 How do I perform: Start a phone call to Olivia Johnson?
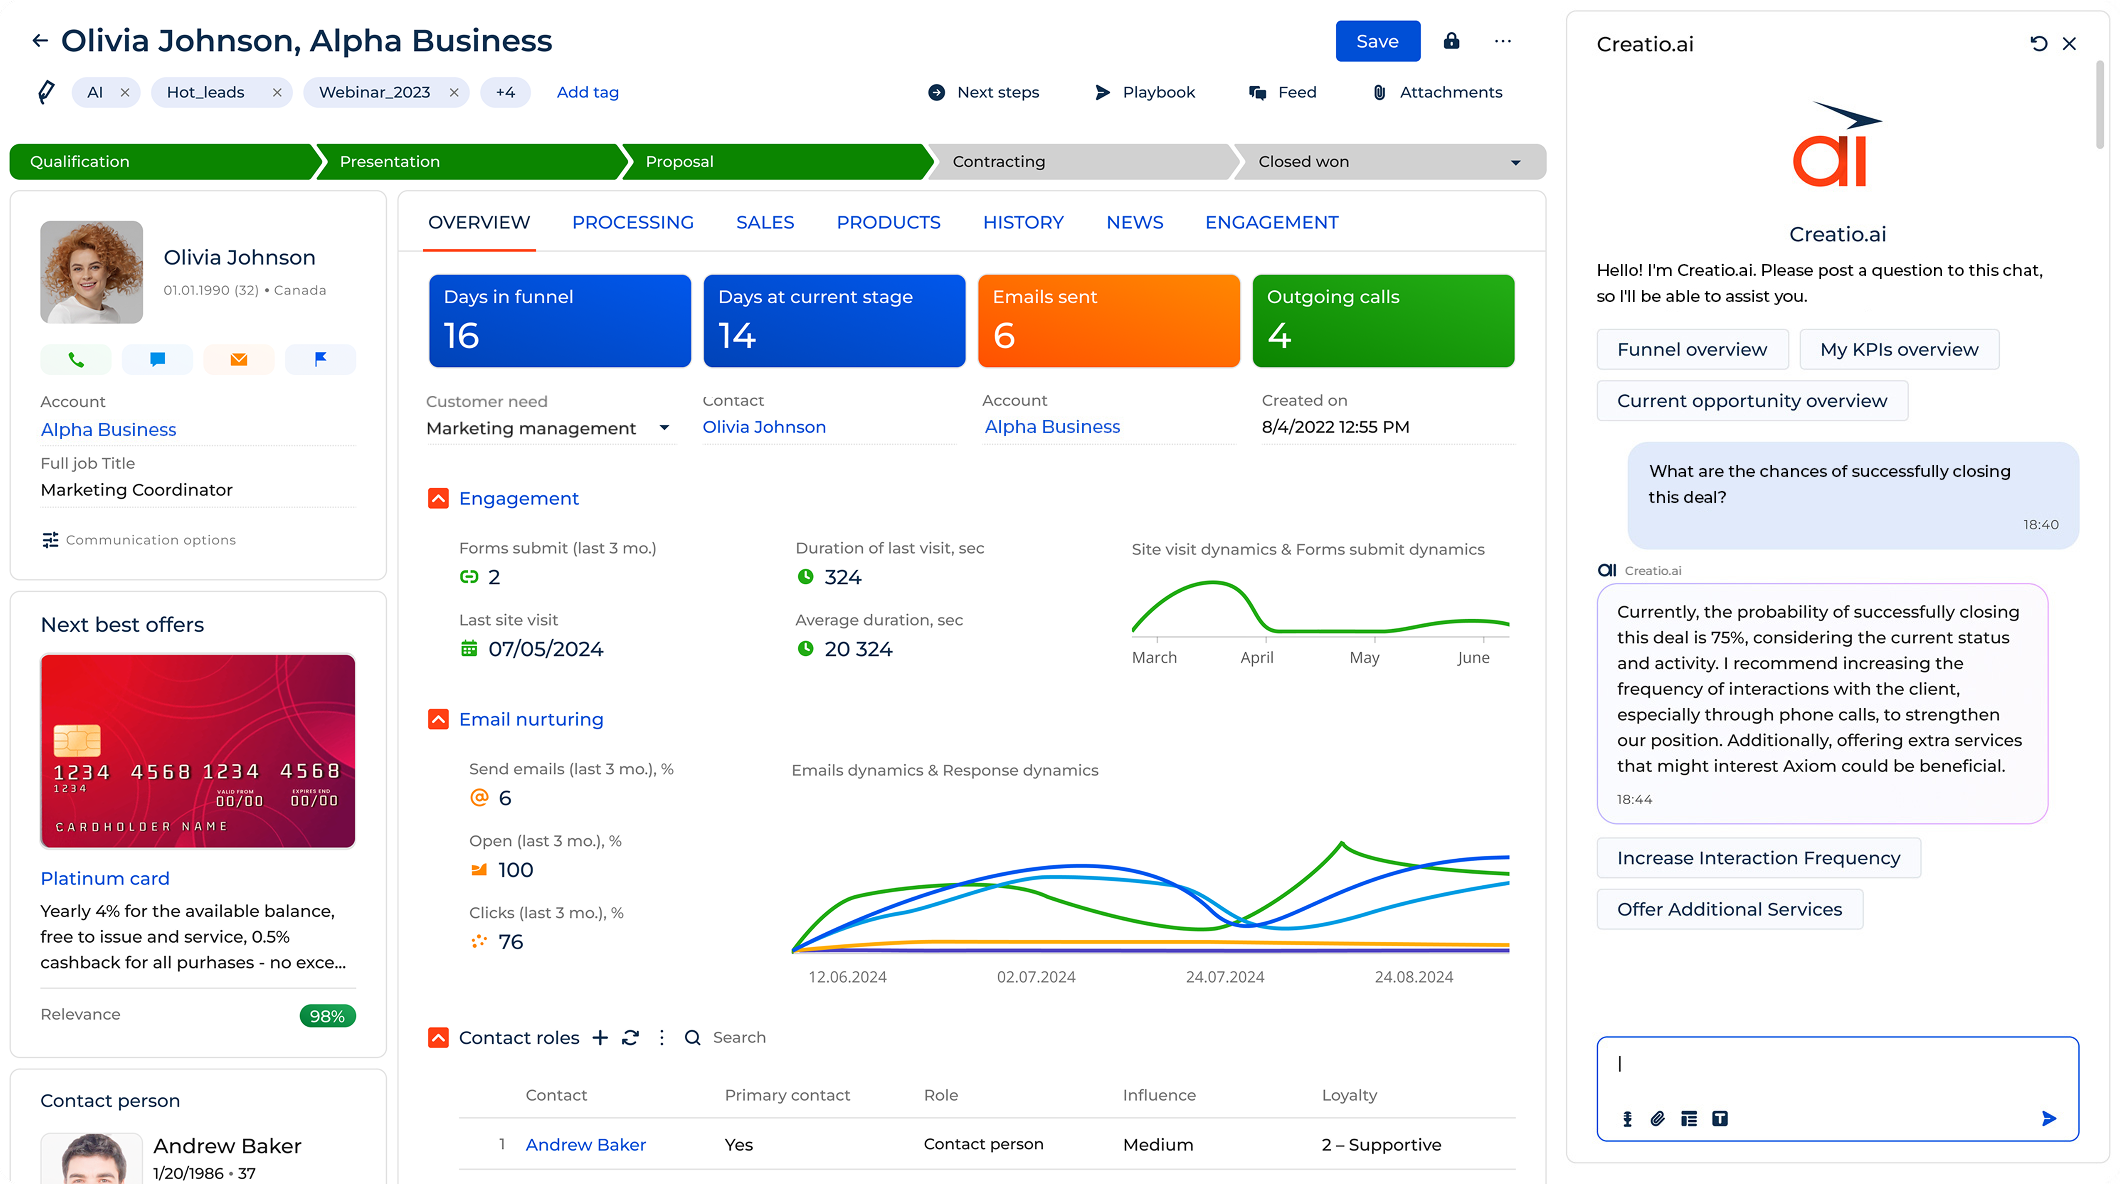75,359
